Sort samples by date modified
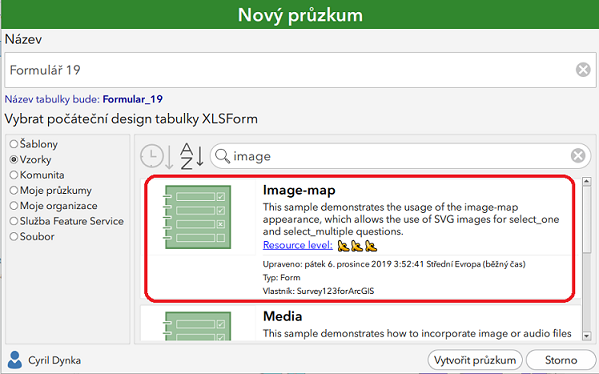The width and height of the screenshot is (599, 374). [157, 156]
